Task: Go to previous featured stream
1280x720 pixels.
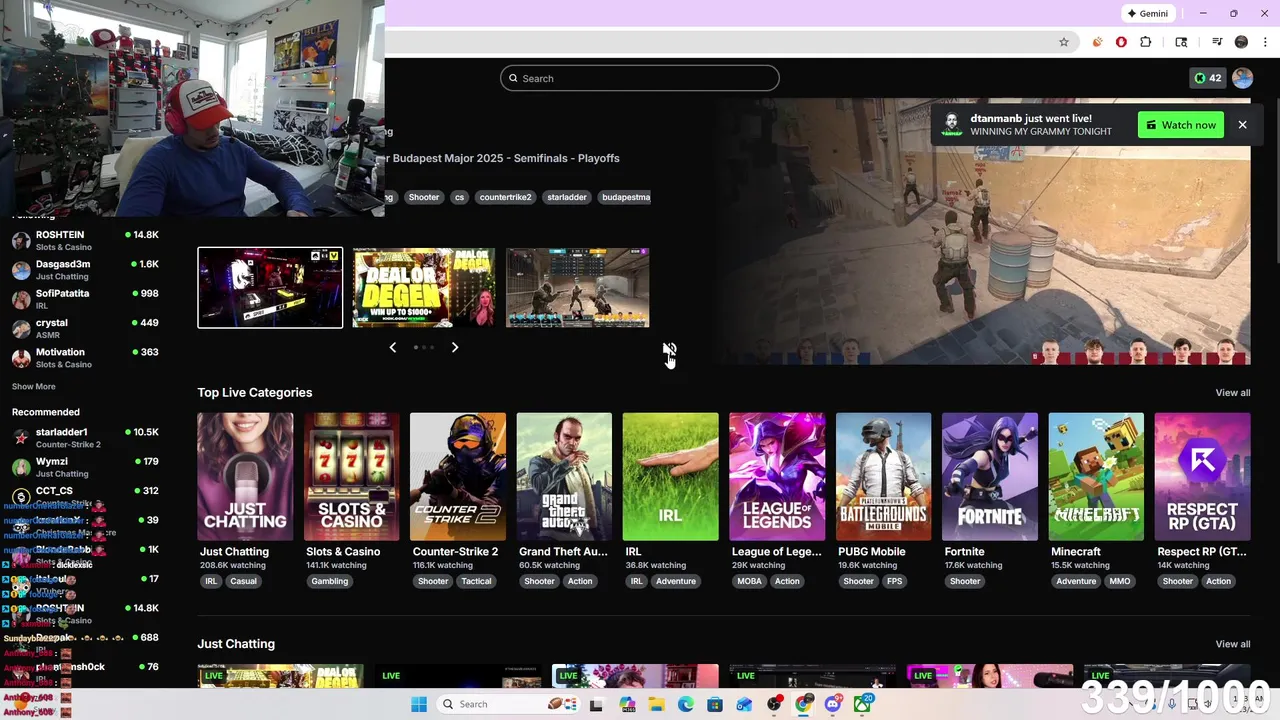Action: click(x=392, y=347)
